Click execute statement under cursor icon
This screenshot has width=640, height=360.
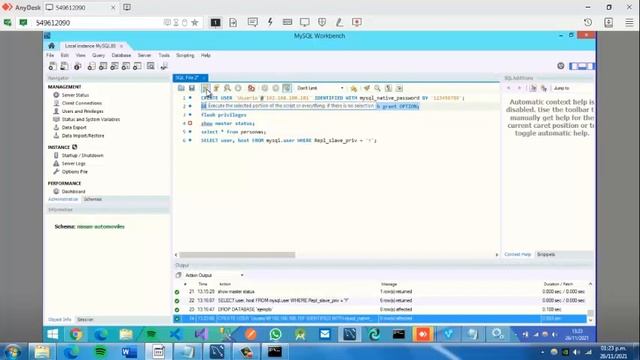(216, 88)
